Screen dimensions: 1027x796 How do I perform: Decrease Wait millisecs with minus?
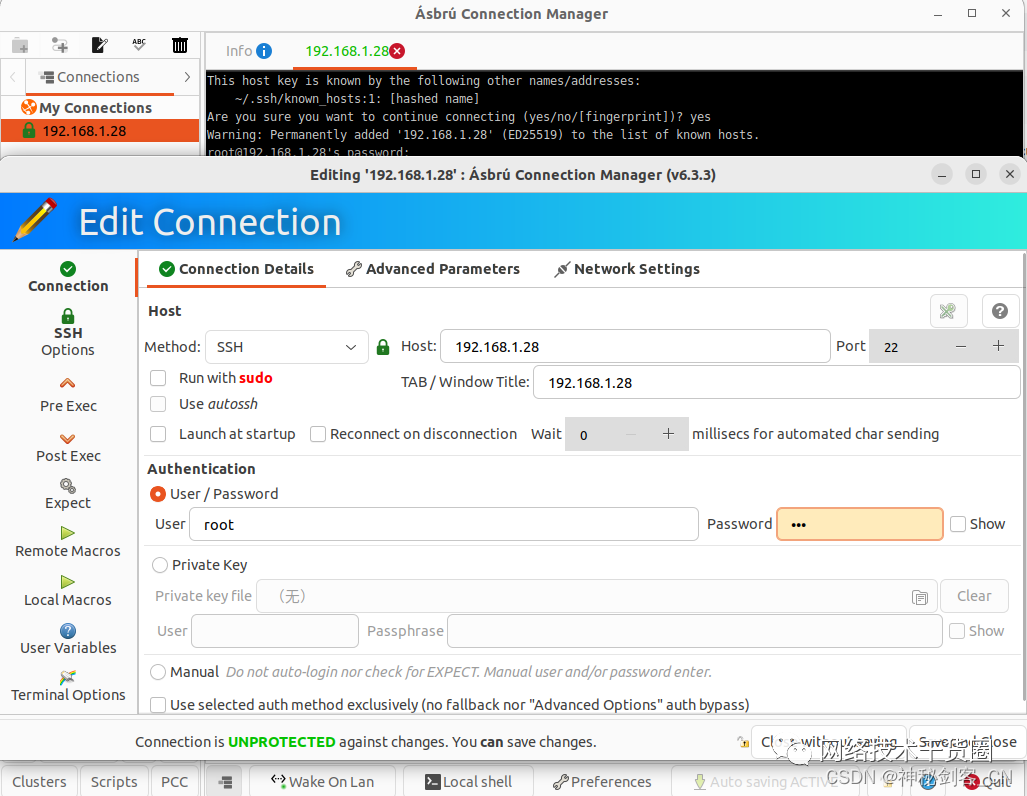631,434
